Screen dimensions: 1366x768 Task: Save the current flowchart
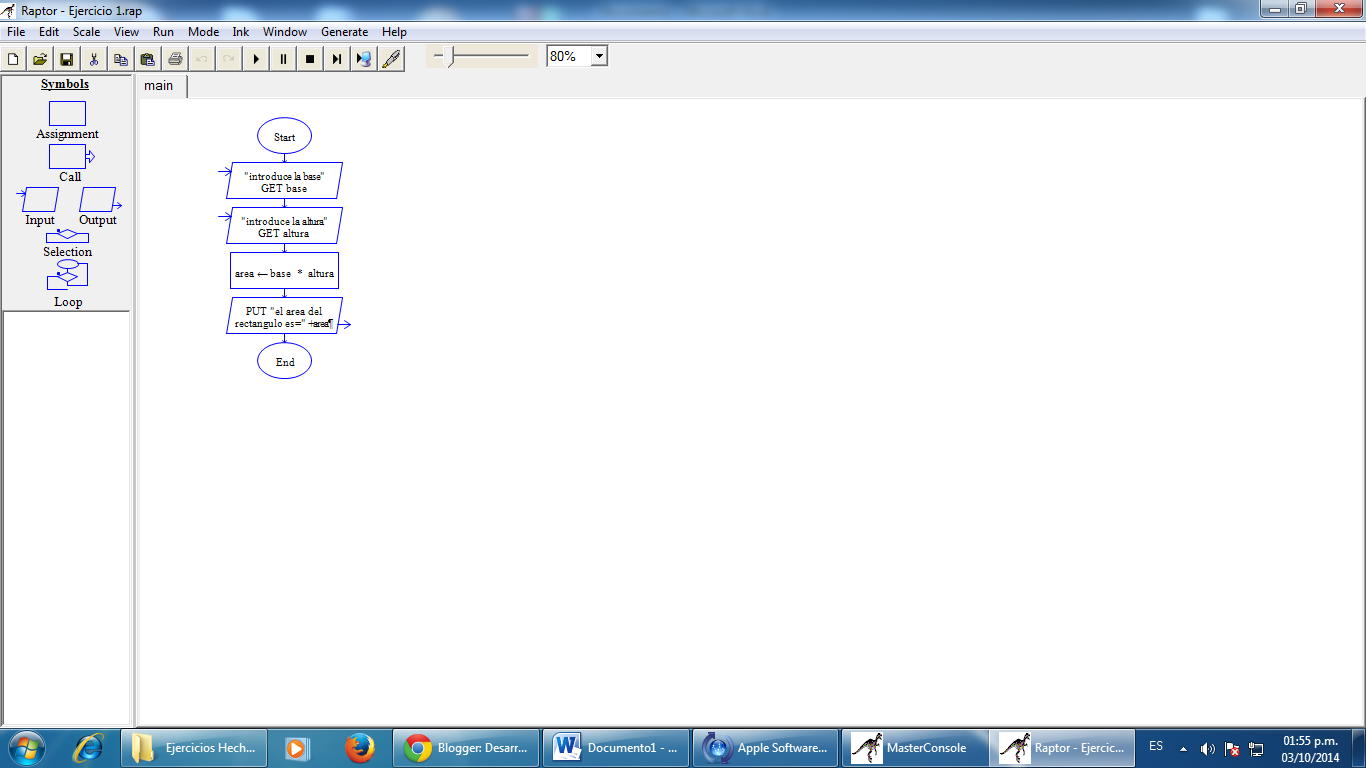pyautogui.click(x=66, y=58)
